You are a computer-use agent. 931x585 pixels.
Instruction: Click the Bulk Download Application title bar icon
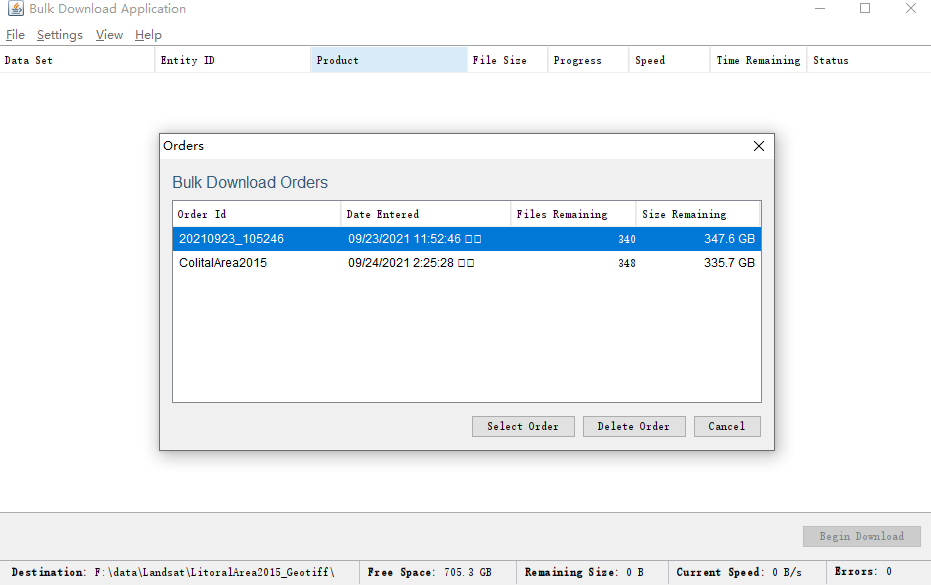15,8
